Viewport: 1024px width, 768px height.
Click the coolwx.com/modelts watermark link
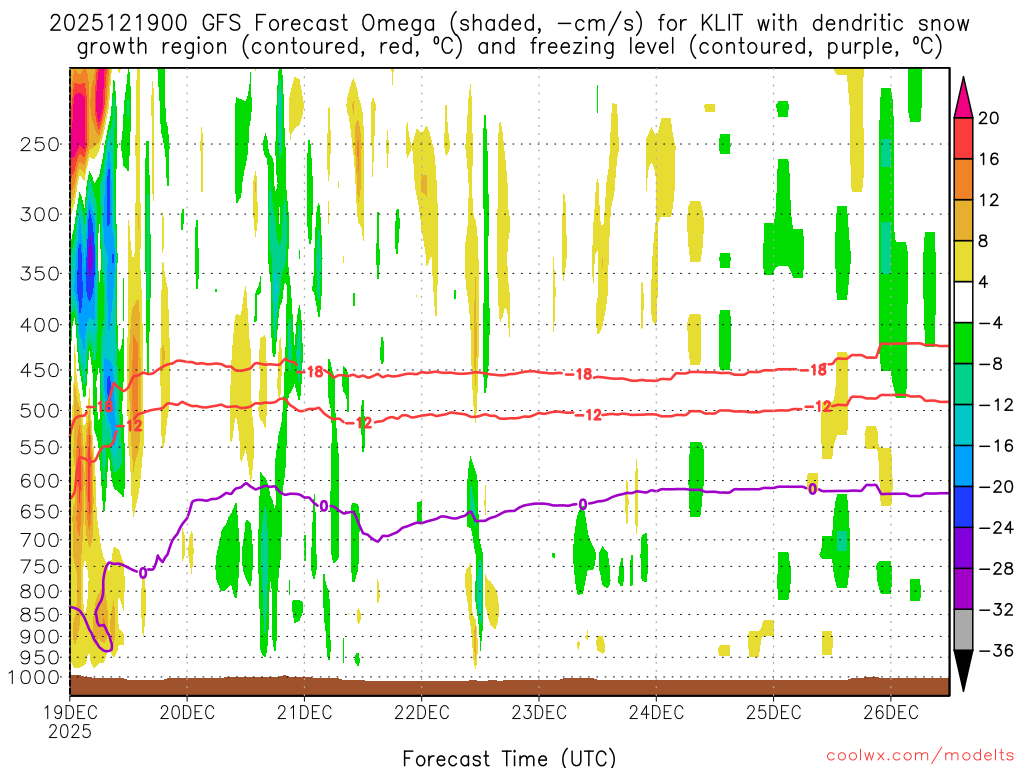(920, 756)
